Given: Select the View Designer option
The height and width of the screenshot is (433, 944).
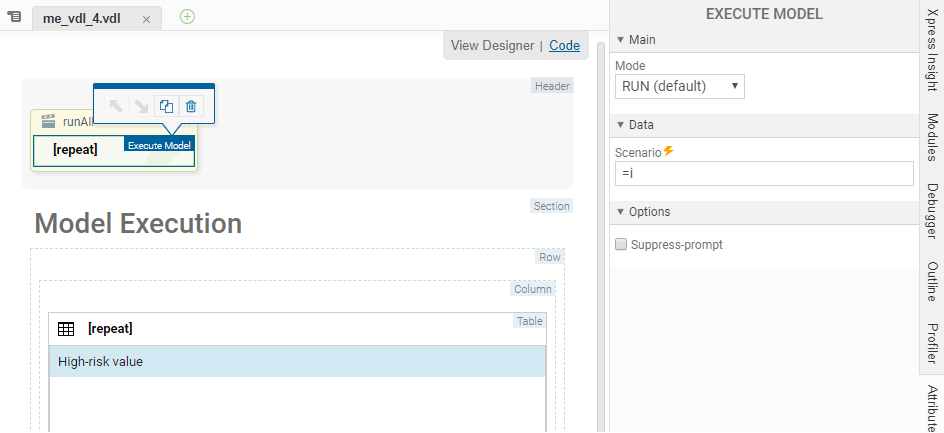Looking at the screenshot, I should click(x=492, y=45).
